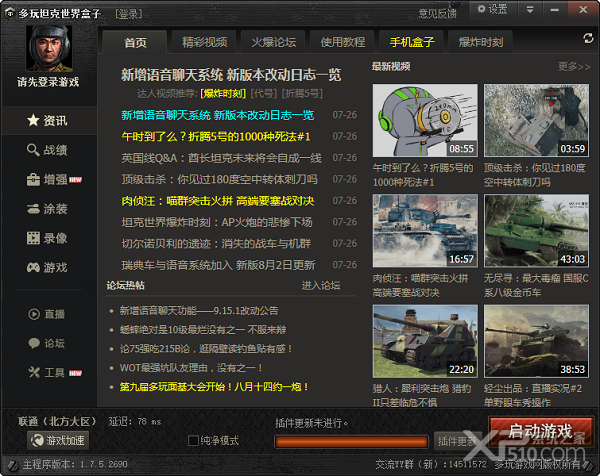This screenshot has height=476, width=600.
Task: Open the 战绩 battle record search
Action: click(48, 150)
